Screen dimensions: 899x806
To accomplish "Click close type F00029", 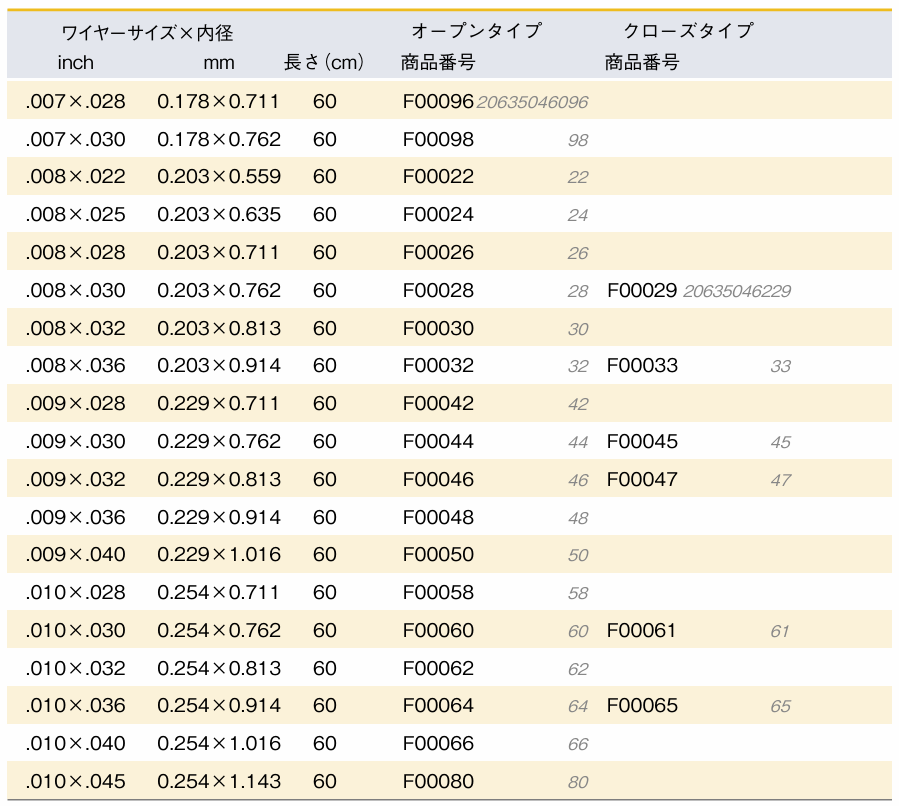I will 642,290.
